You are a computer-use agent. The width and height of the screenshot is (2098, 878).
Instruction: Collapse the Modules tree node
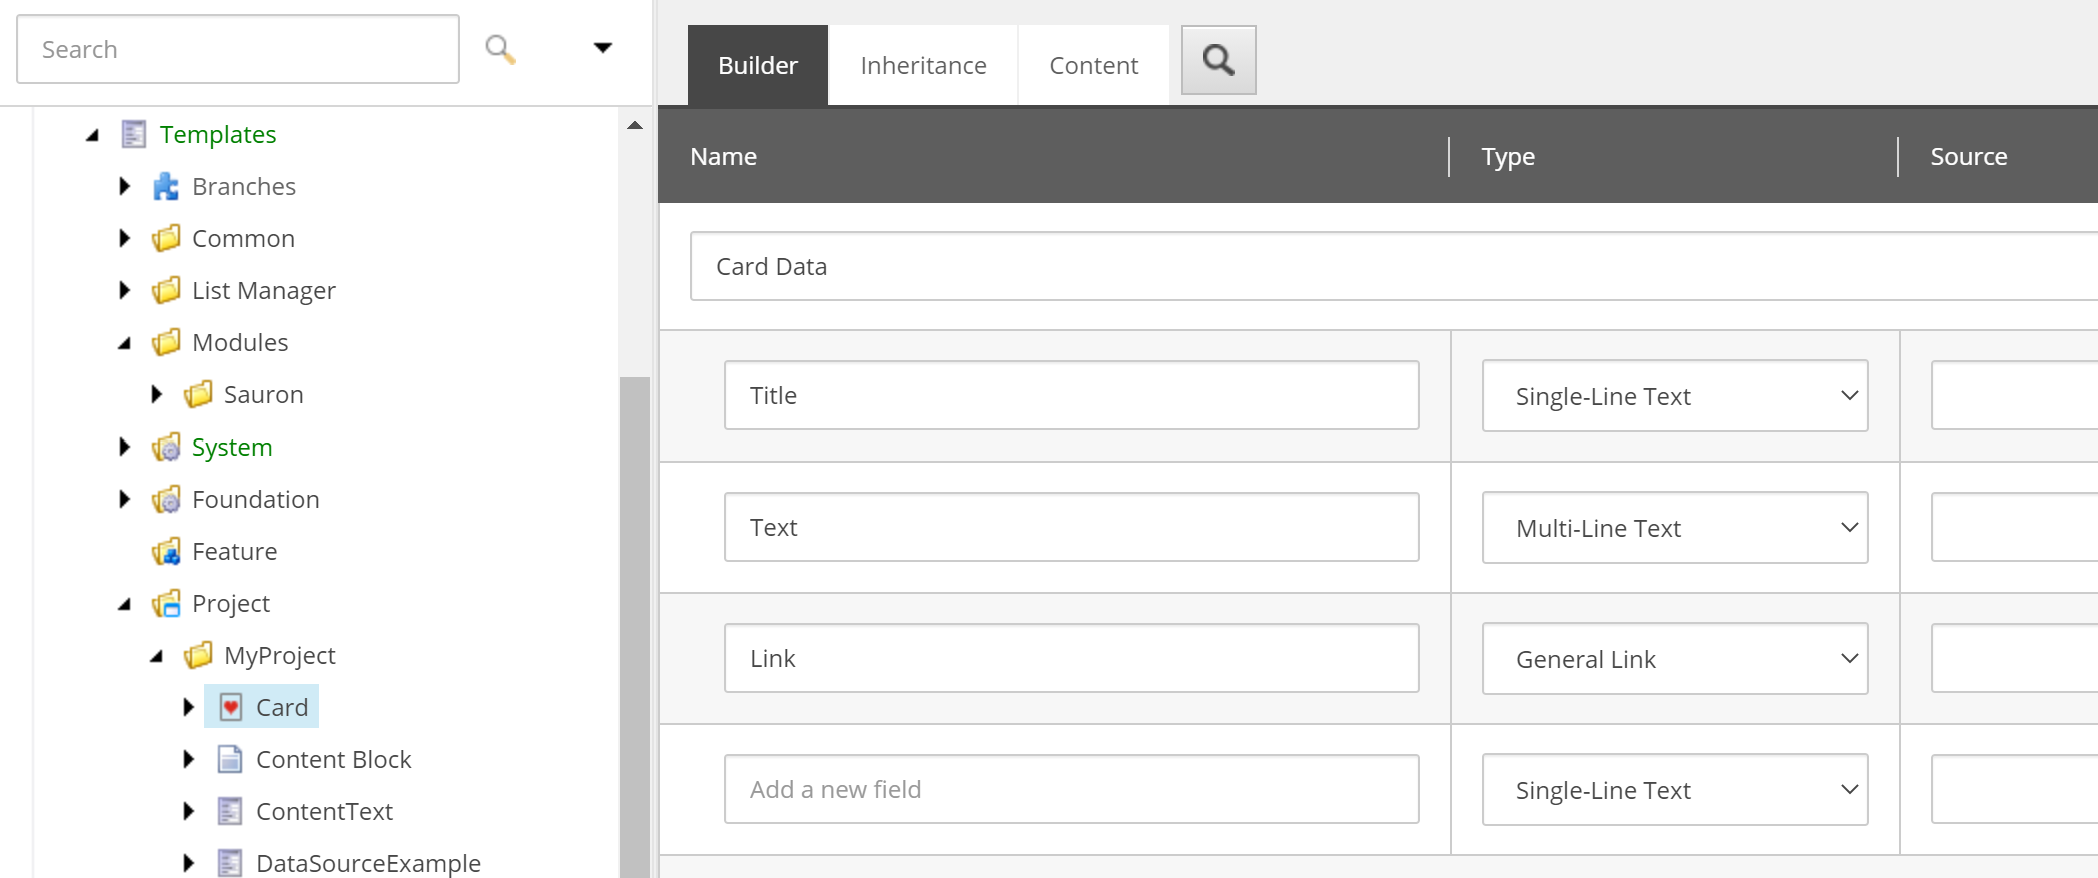click(124, 343)
